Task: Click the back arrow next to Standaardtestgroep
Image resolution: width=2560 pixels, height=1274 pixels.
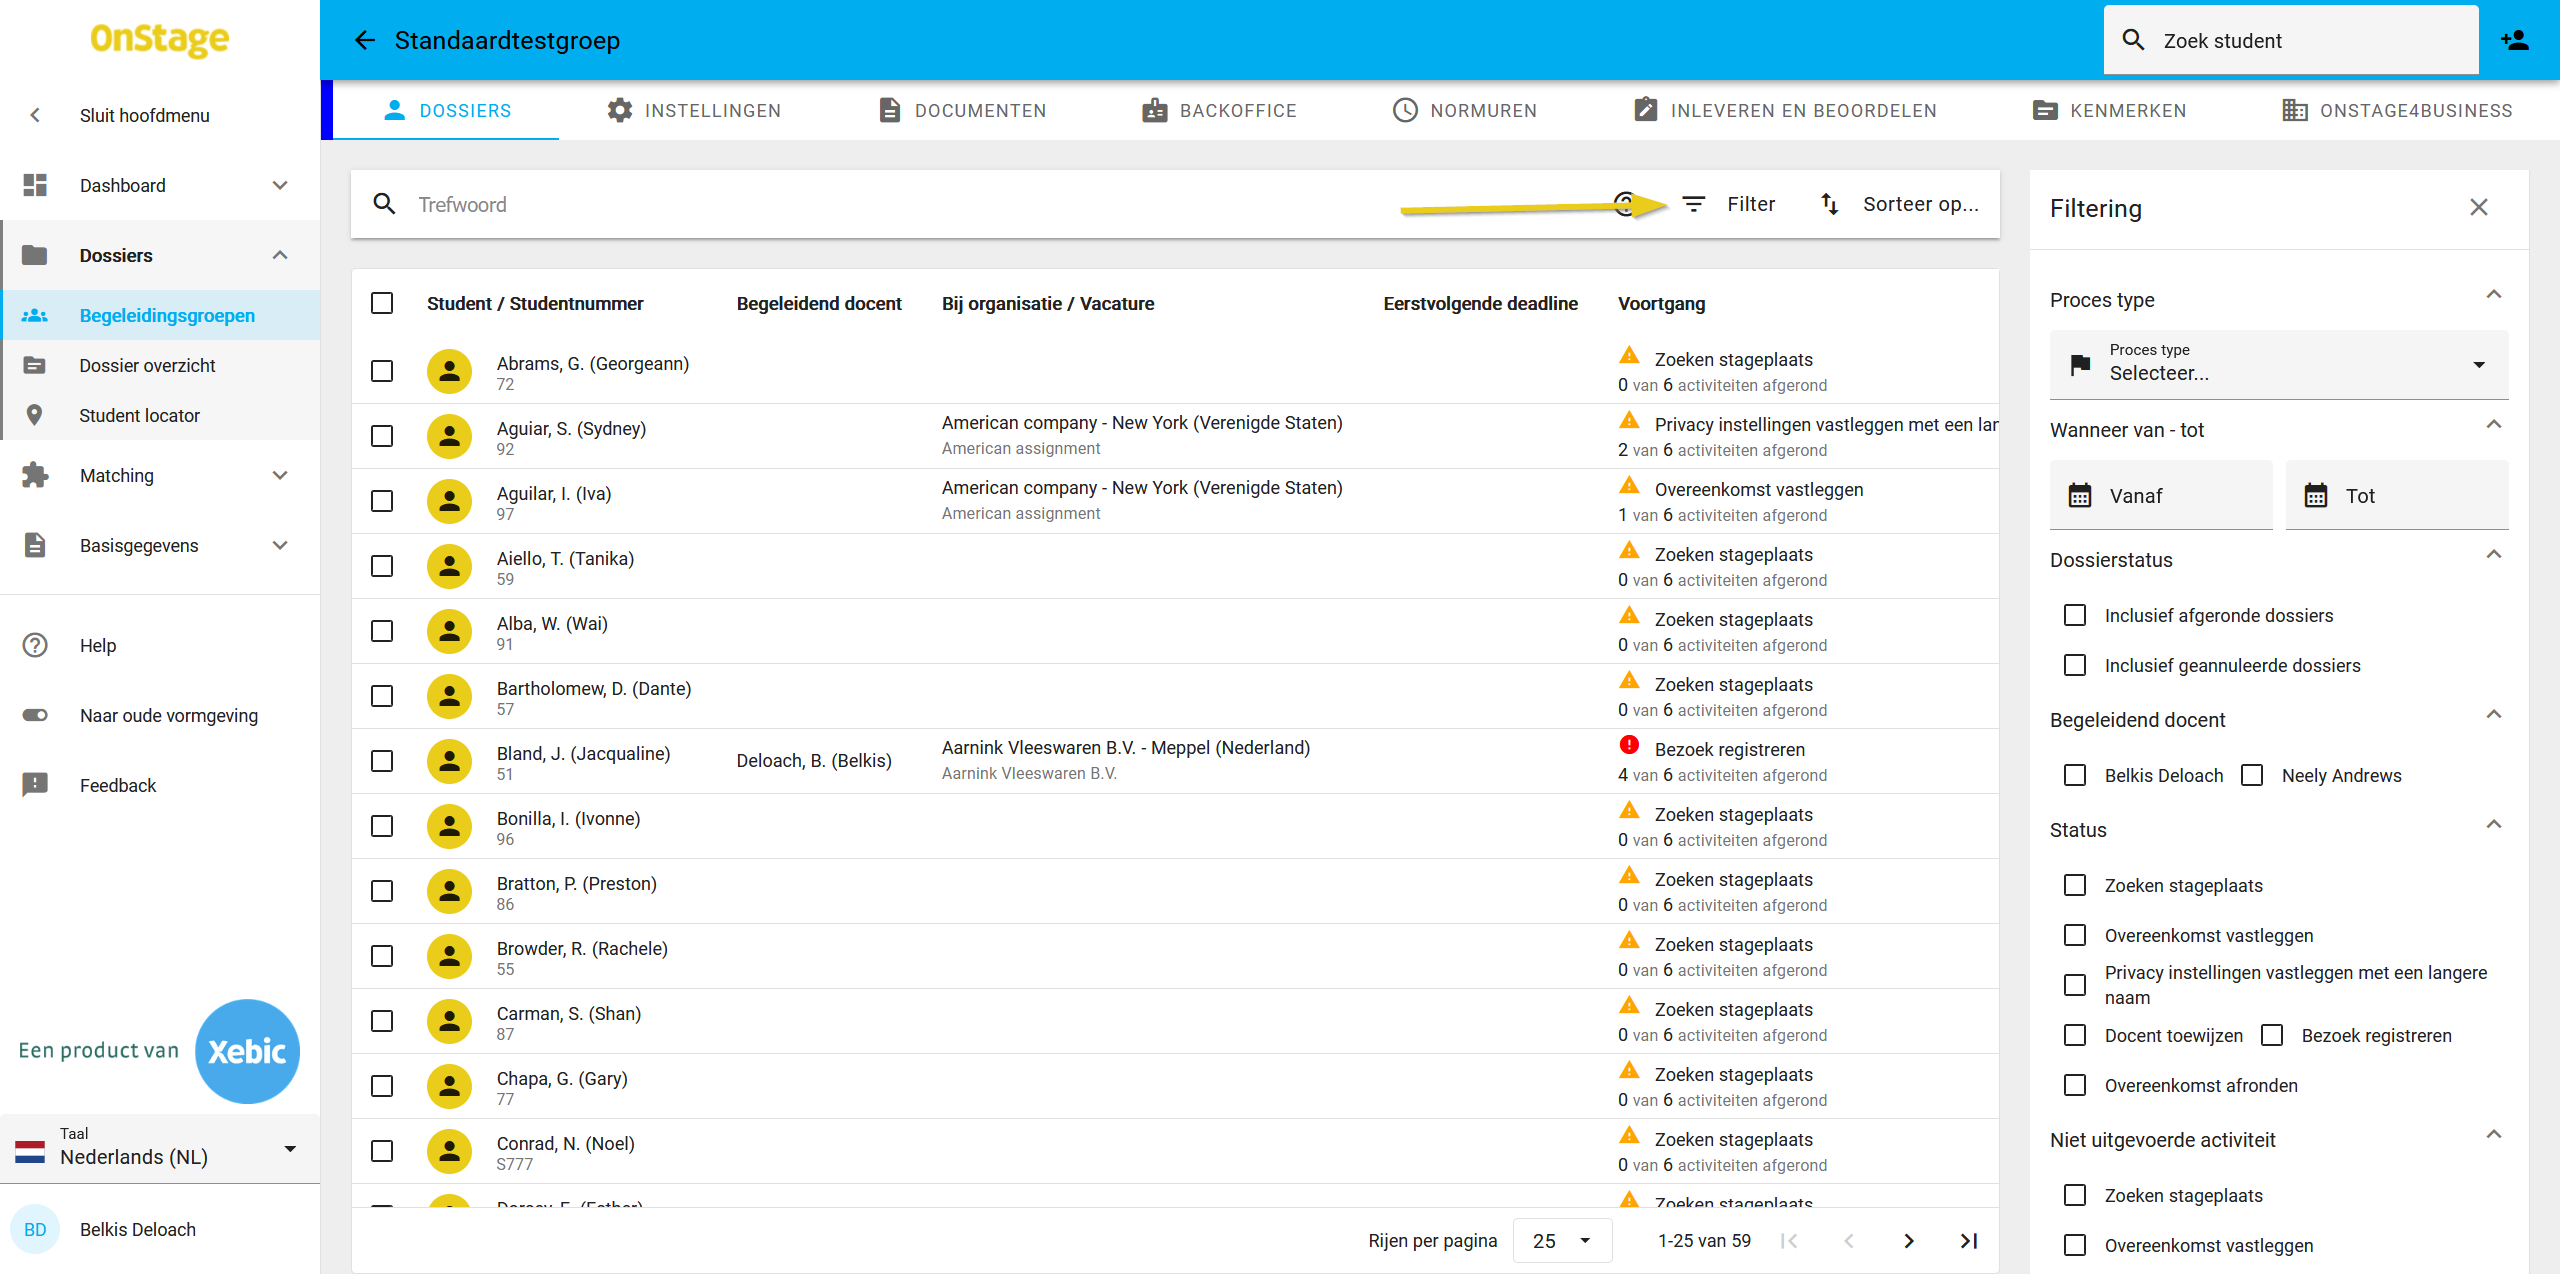Action: tap(365, 40)
